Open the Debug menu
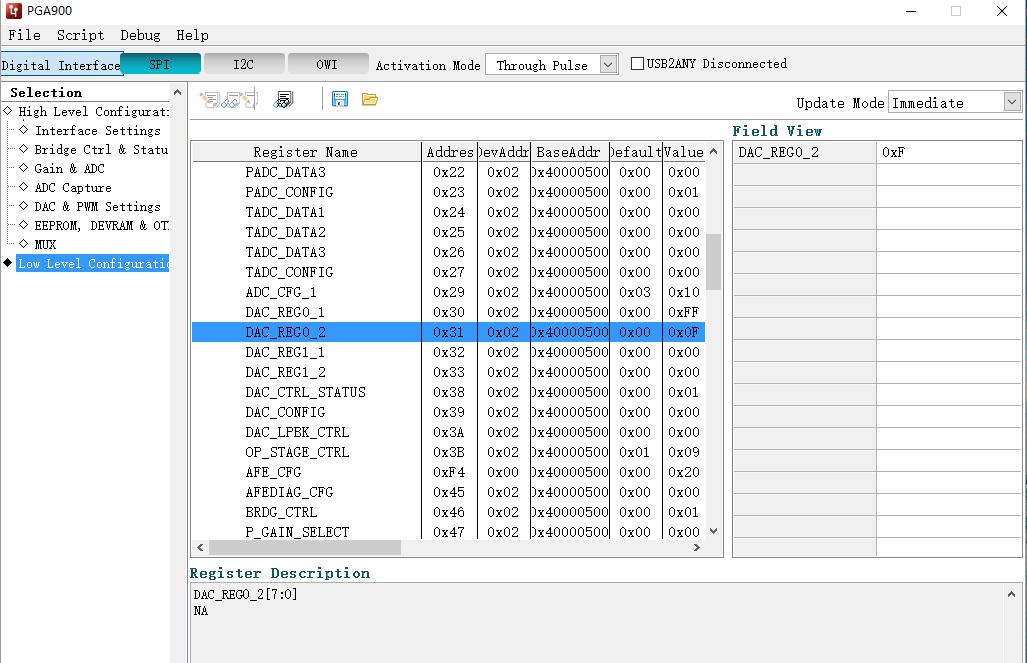 140,35
